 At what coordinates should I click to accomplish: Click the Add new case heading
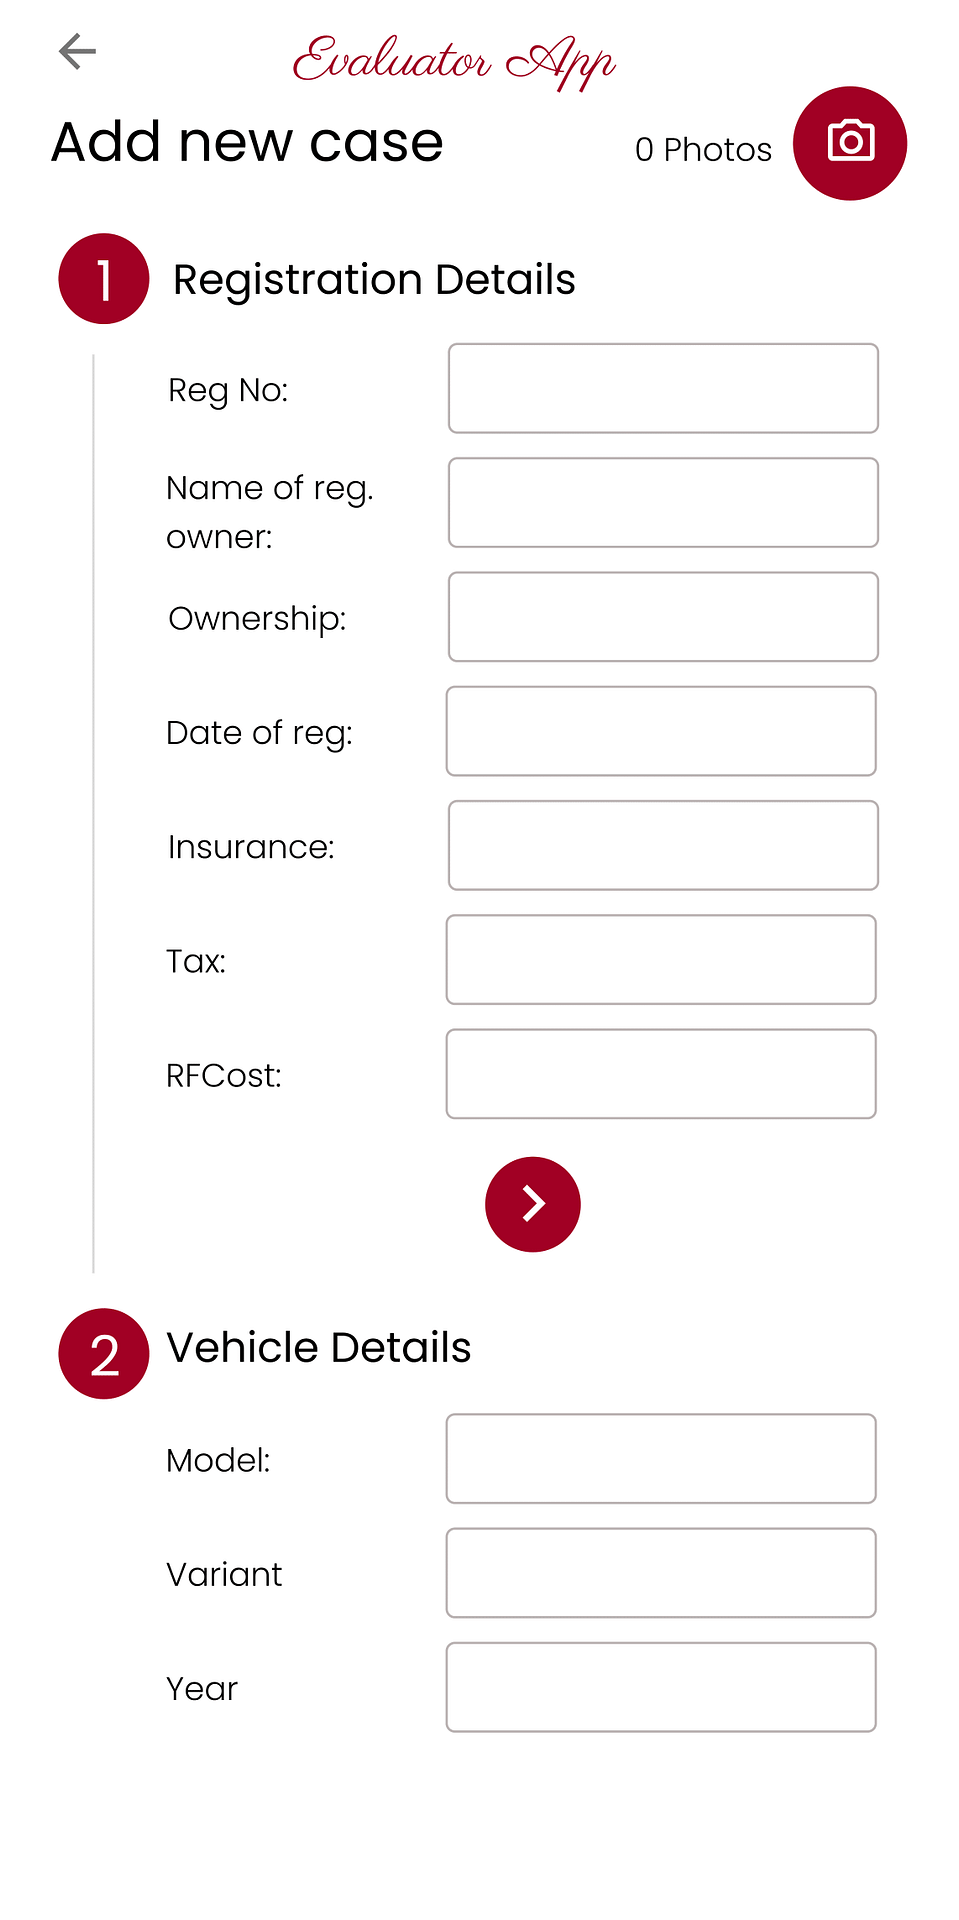[247, 142]
